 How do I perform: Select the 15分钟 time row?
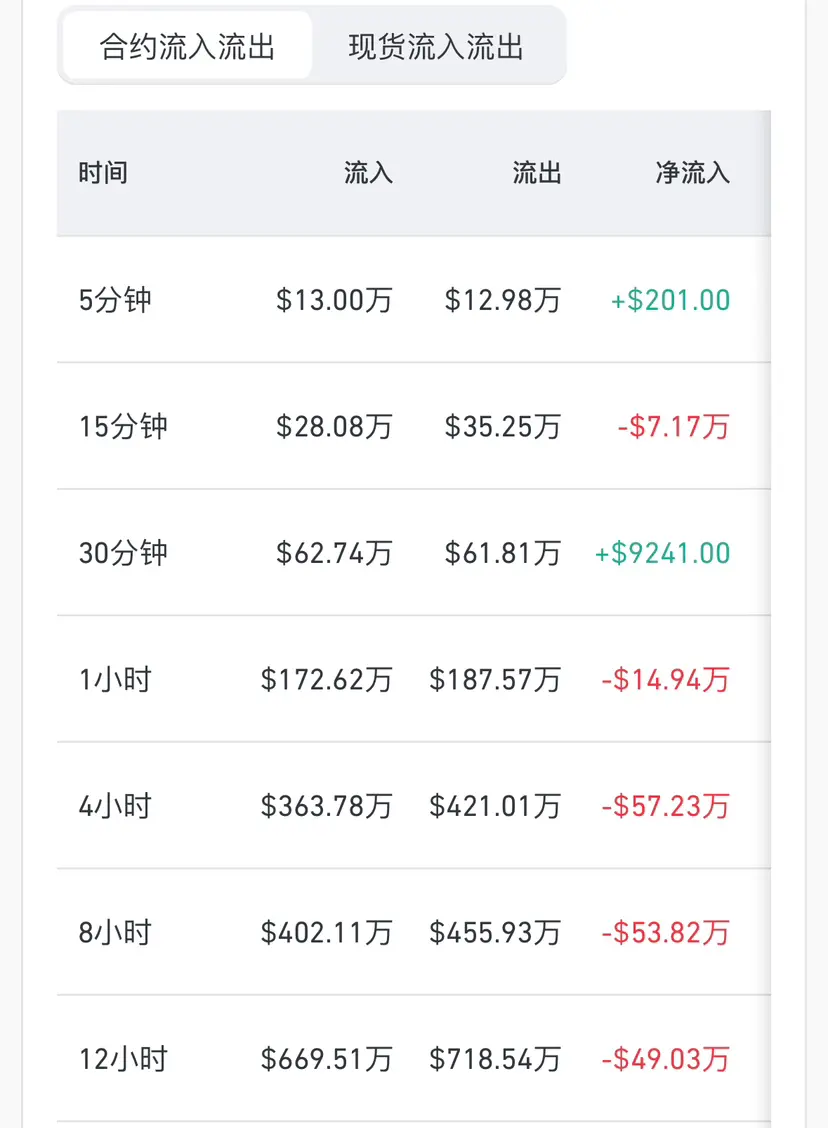tap(123, 427)
